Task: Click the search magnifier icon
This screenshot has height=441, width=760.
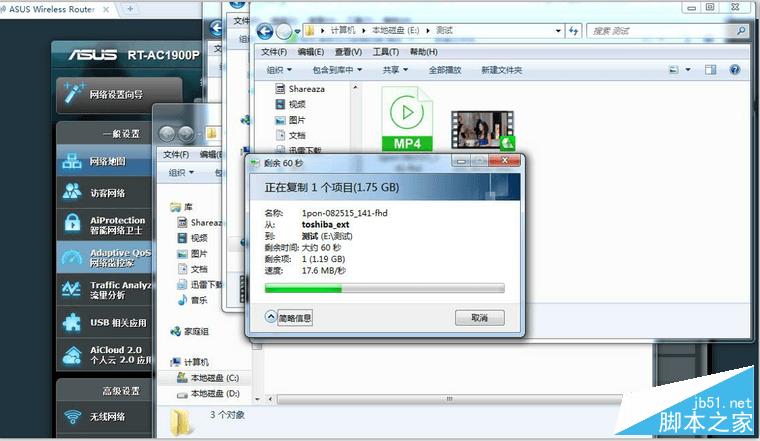Action: 741,31
